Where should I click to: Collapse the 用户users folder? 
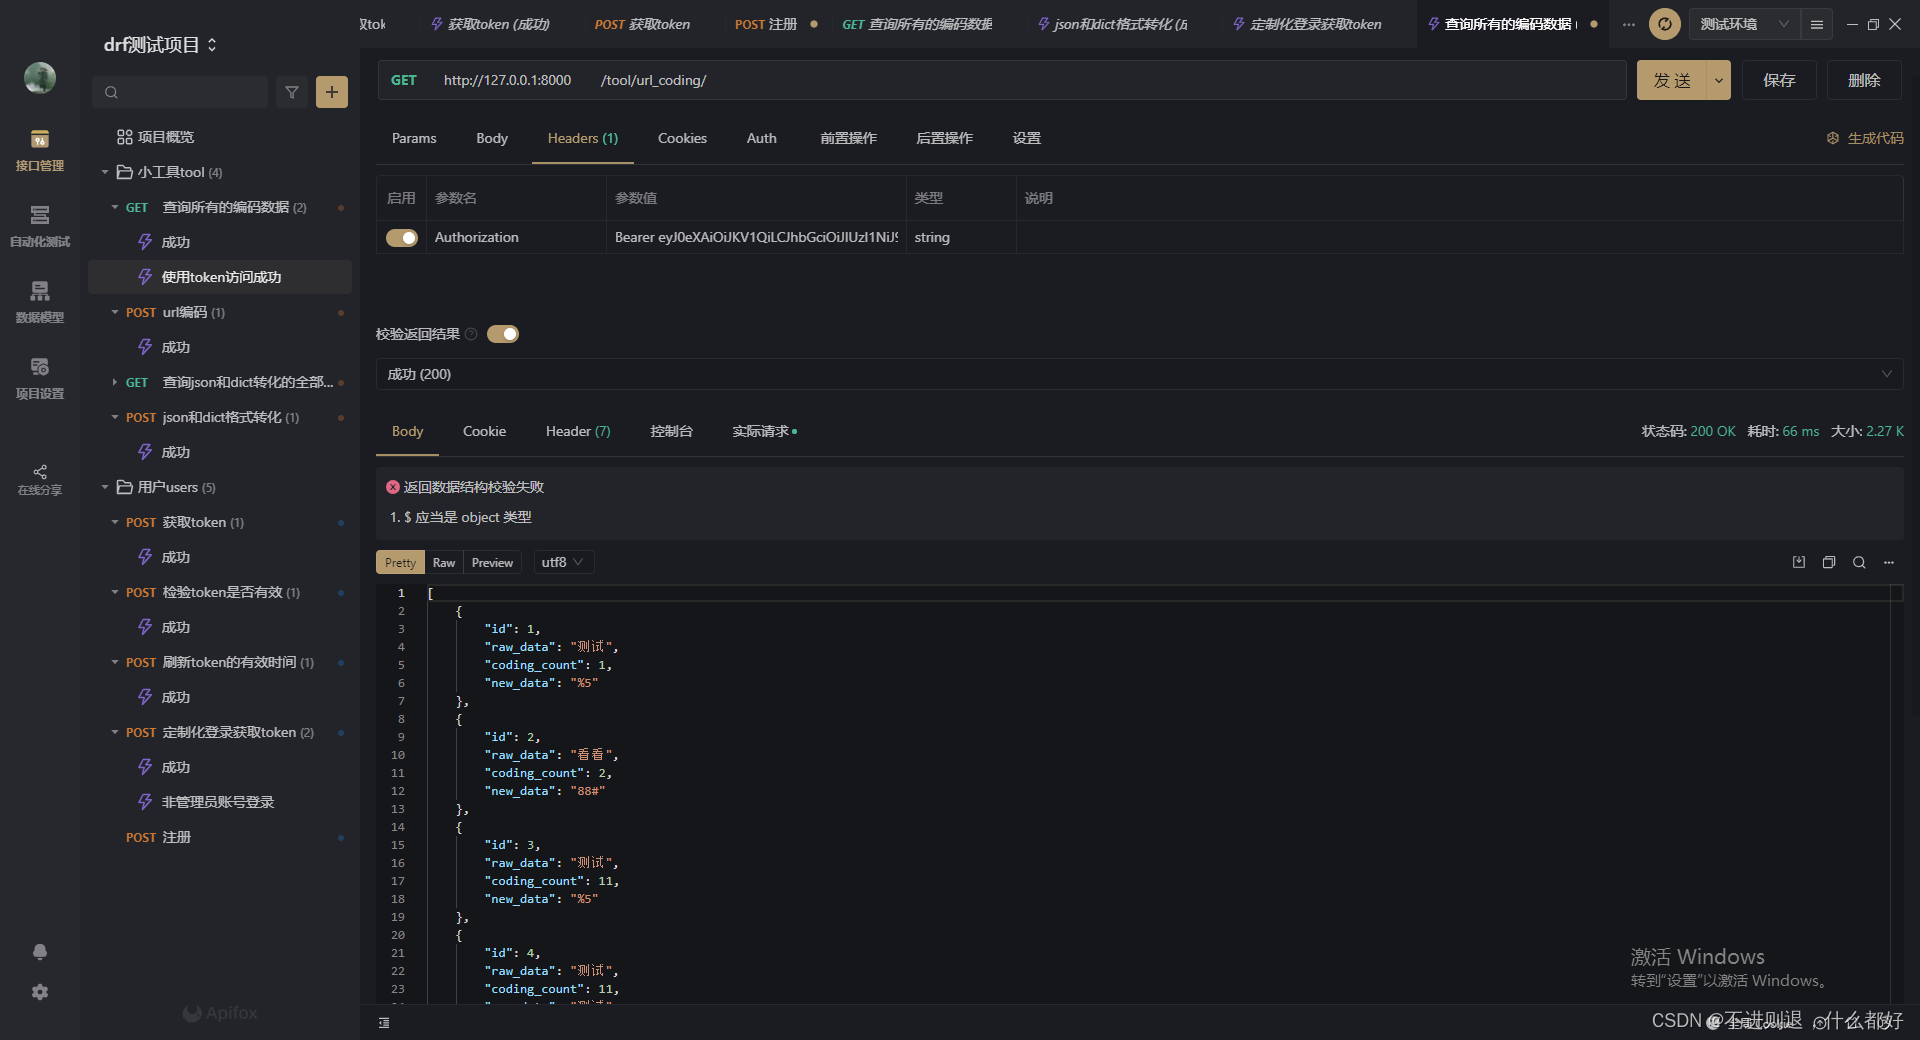point(105,487)
